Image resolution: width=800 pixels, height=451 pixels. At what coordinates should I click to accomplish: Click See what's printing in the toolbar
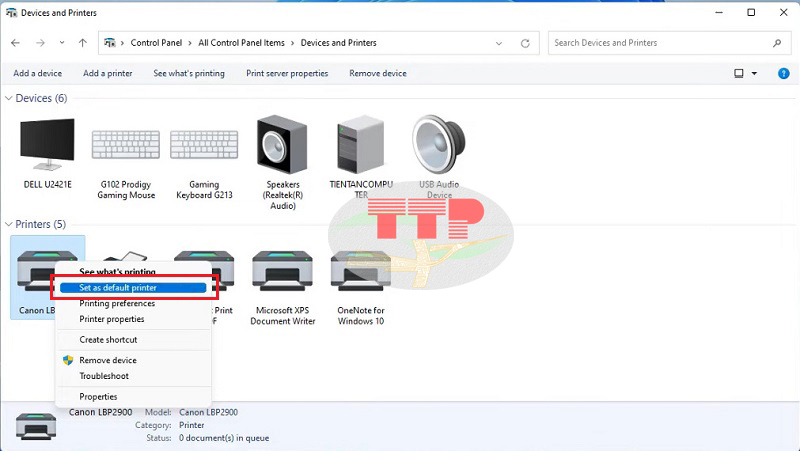(x=189, y=73)
